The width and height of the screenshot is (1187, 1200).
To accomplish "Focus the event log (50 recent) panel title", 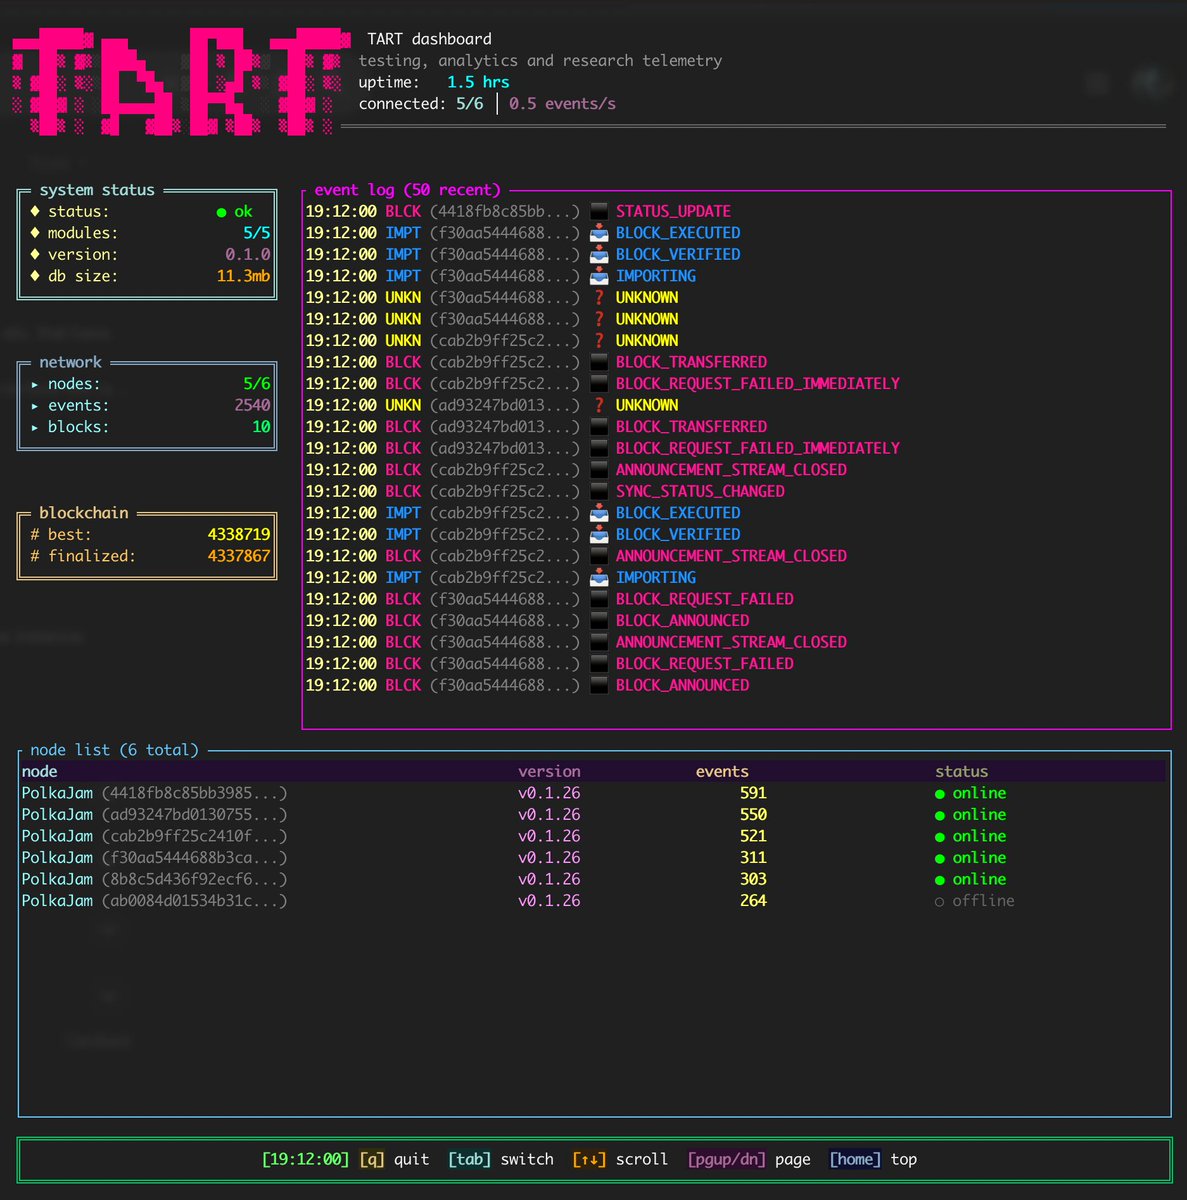I will [407, 190].
